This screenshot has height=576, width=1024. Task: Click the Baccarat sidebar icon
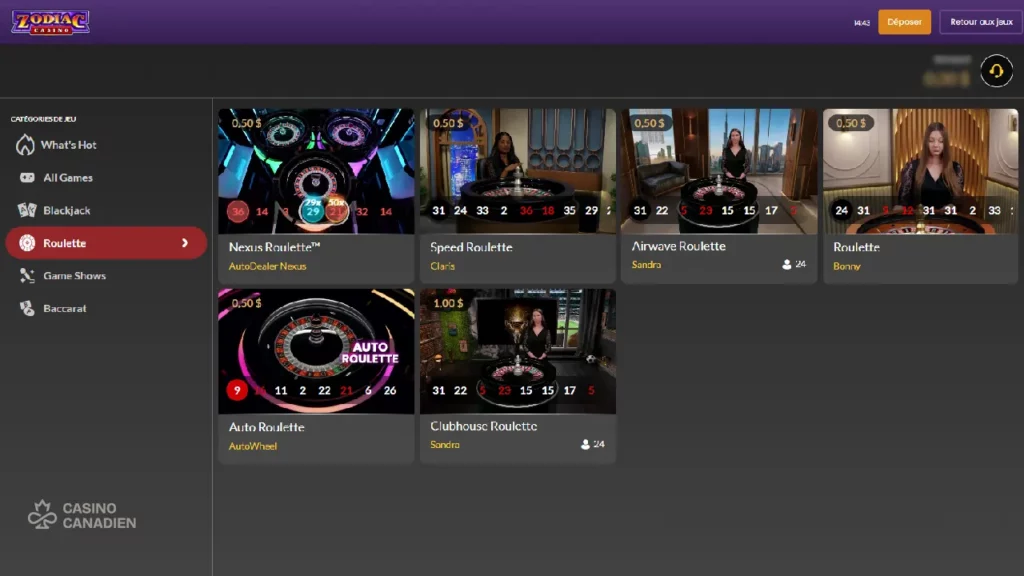[x=27, y=309]
